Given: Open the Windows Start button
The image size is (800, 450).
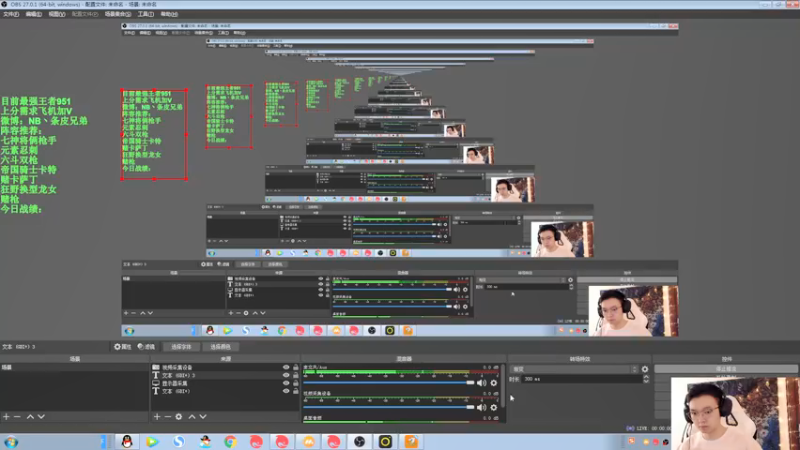Looking at the screenshot, I should coord(11,442).
